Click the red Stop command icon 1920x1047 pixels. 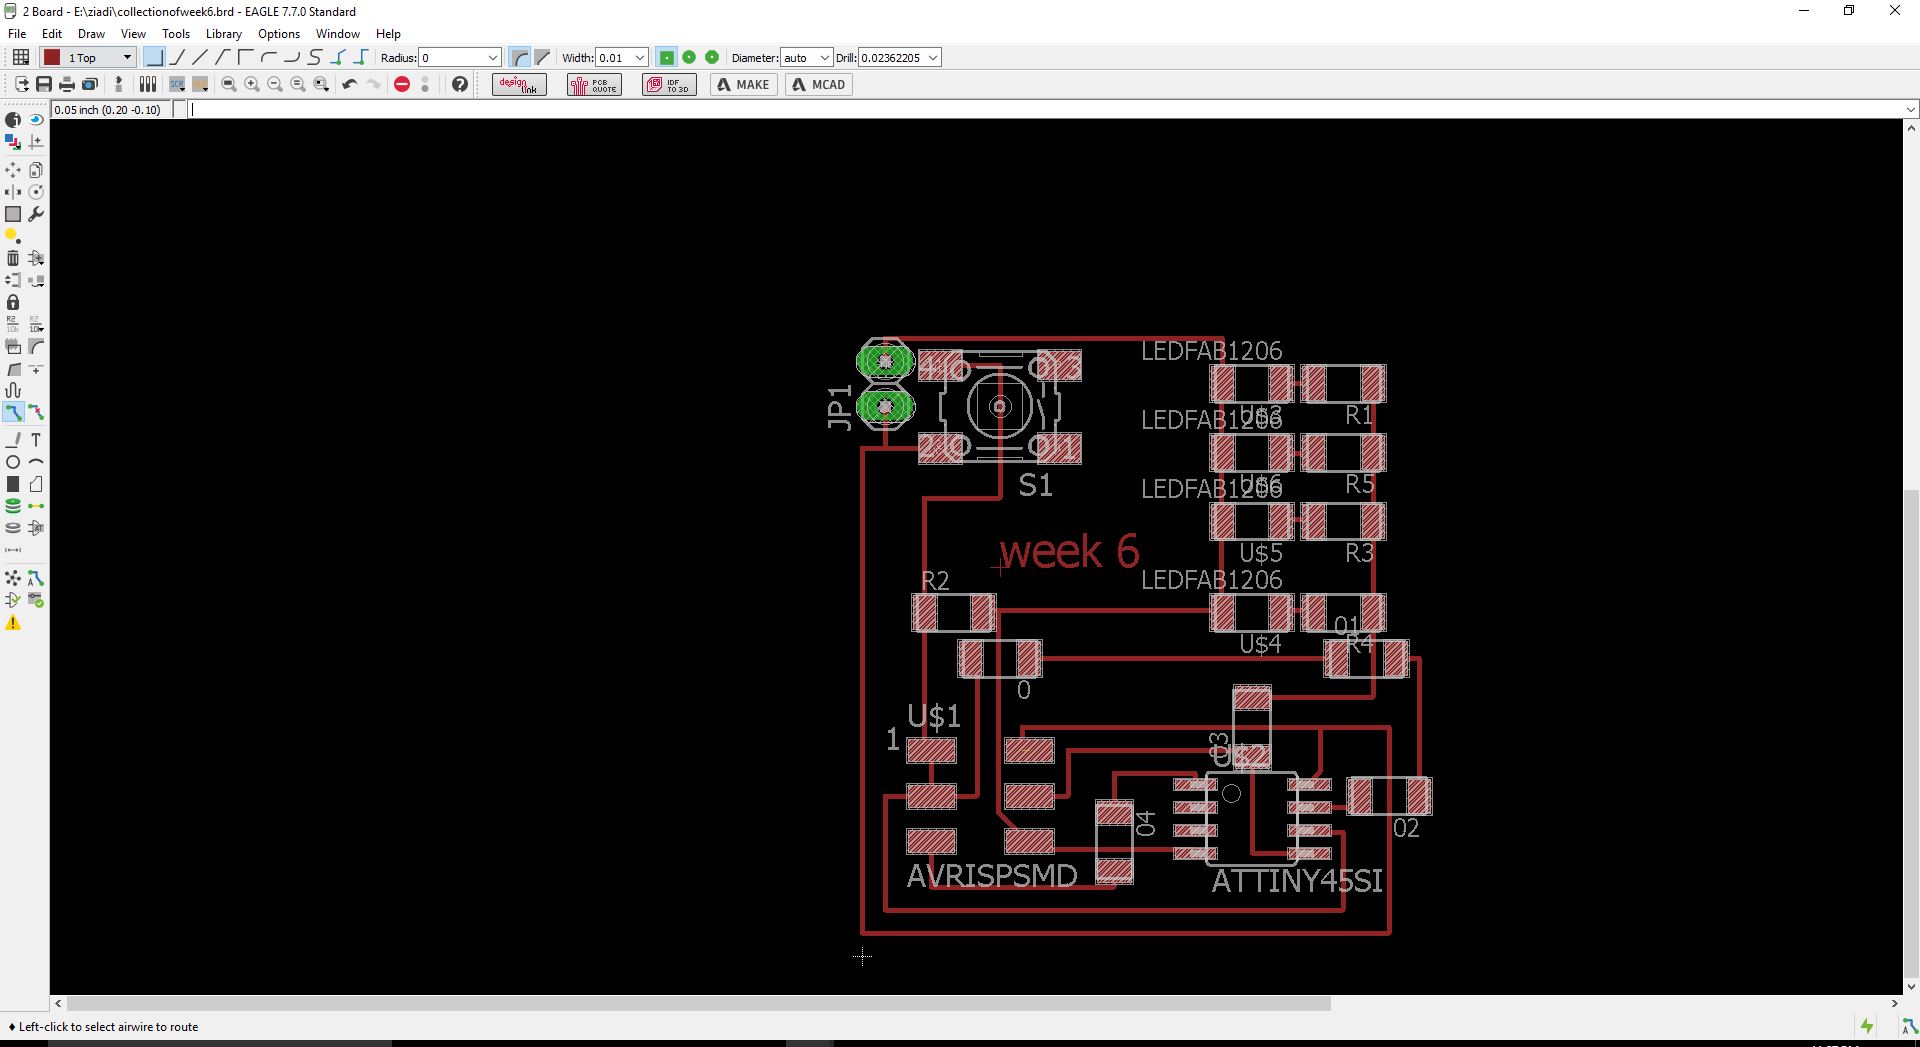pos(402,85)
